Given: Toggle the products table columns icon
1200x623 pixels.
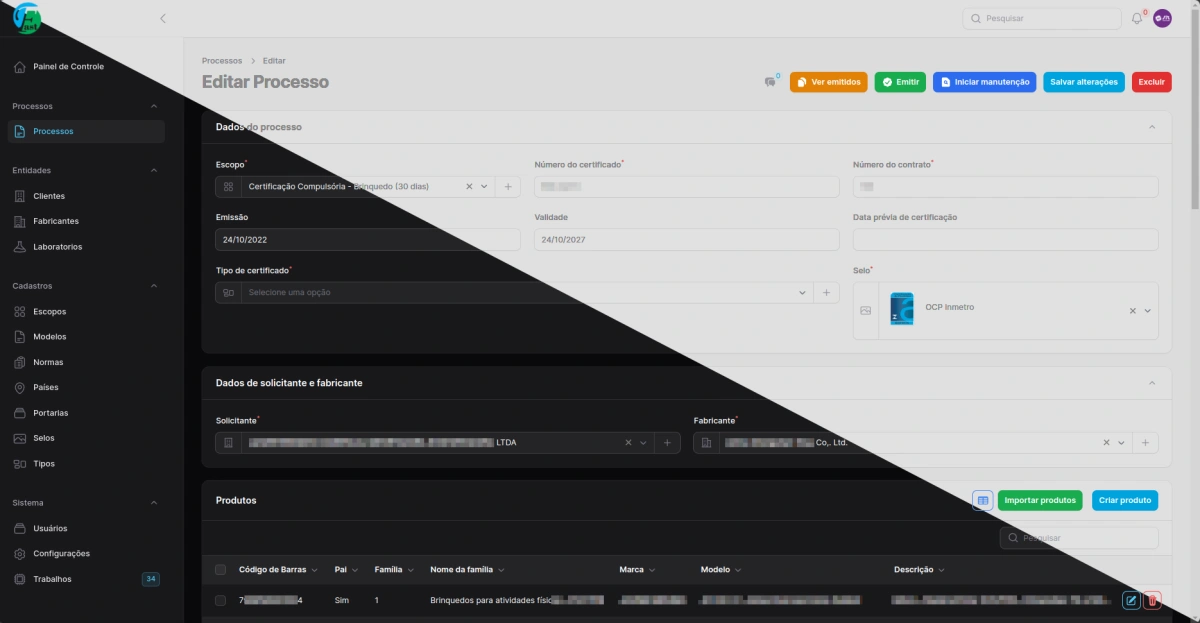Looking at the screenshot, I should [982, 500].
